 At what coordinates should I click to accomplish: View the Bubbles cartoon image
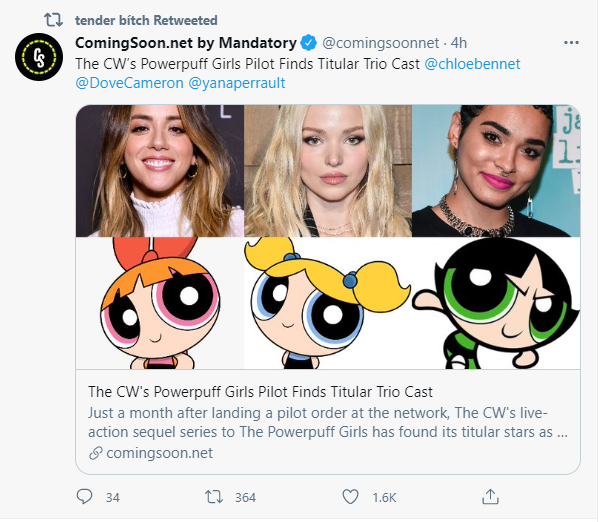click(x=327, y=303)
